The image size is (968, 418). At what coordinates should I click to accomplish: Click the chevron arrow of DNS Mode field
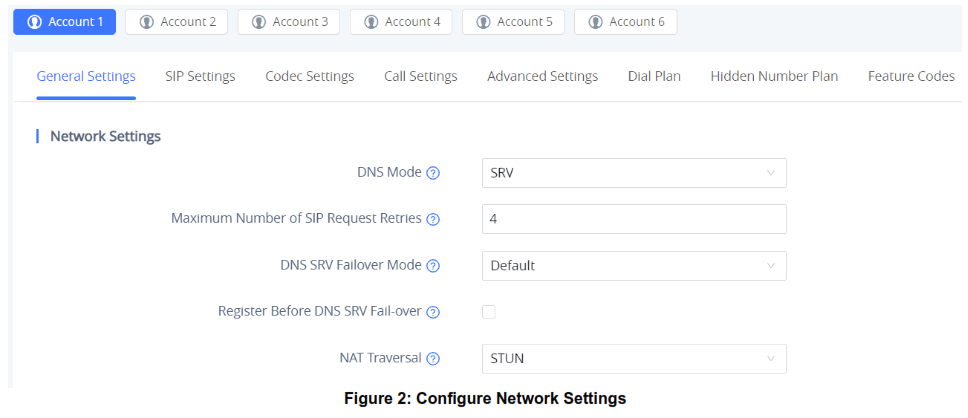pos(770,173)
